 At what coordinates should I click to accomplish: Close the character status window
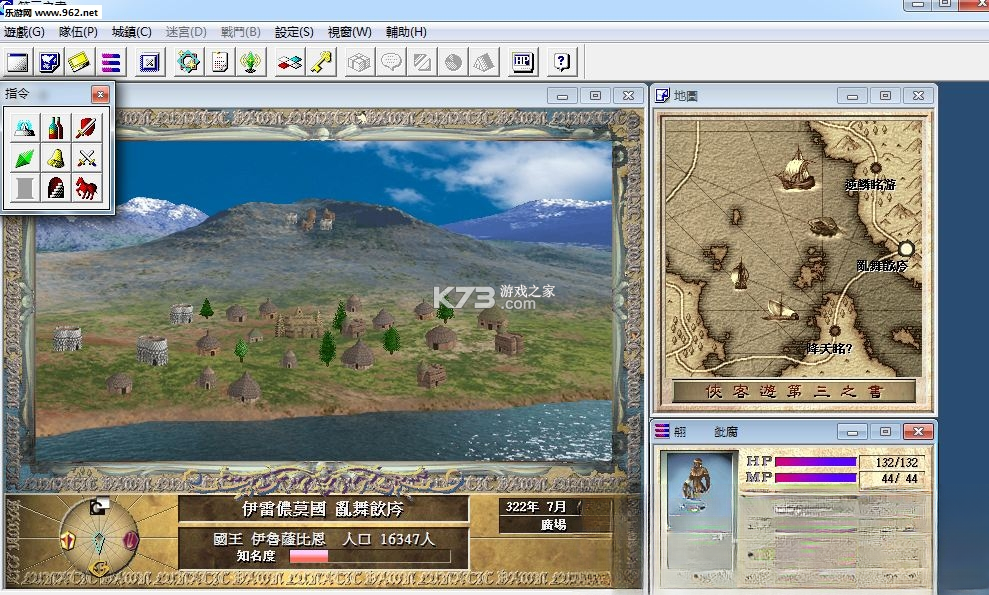coord(918,432)
